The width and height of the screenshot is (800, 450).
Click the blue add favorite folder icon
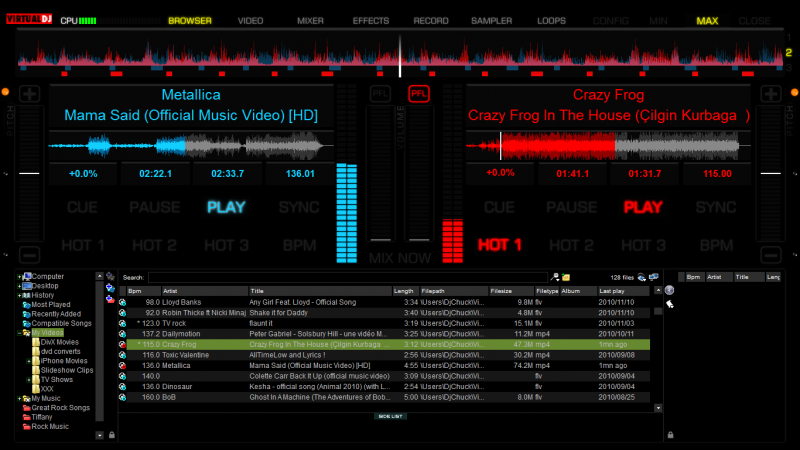coord(110,288)
